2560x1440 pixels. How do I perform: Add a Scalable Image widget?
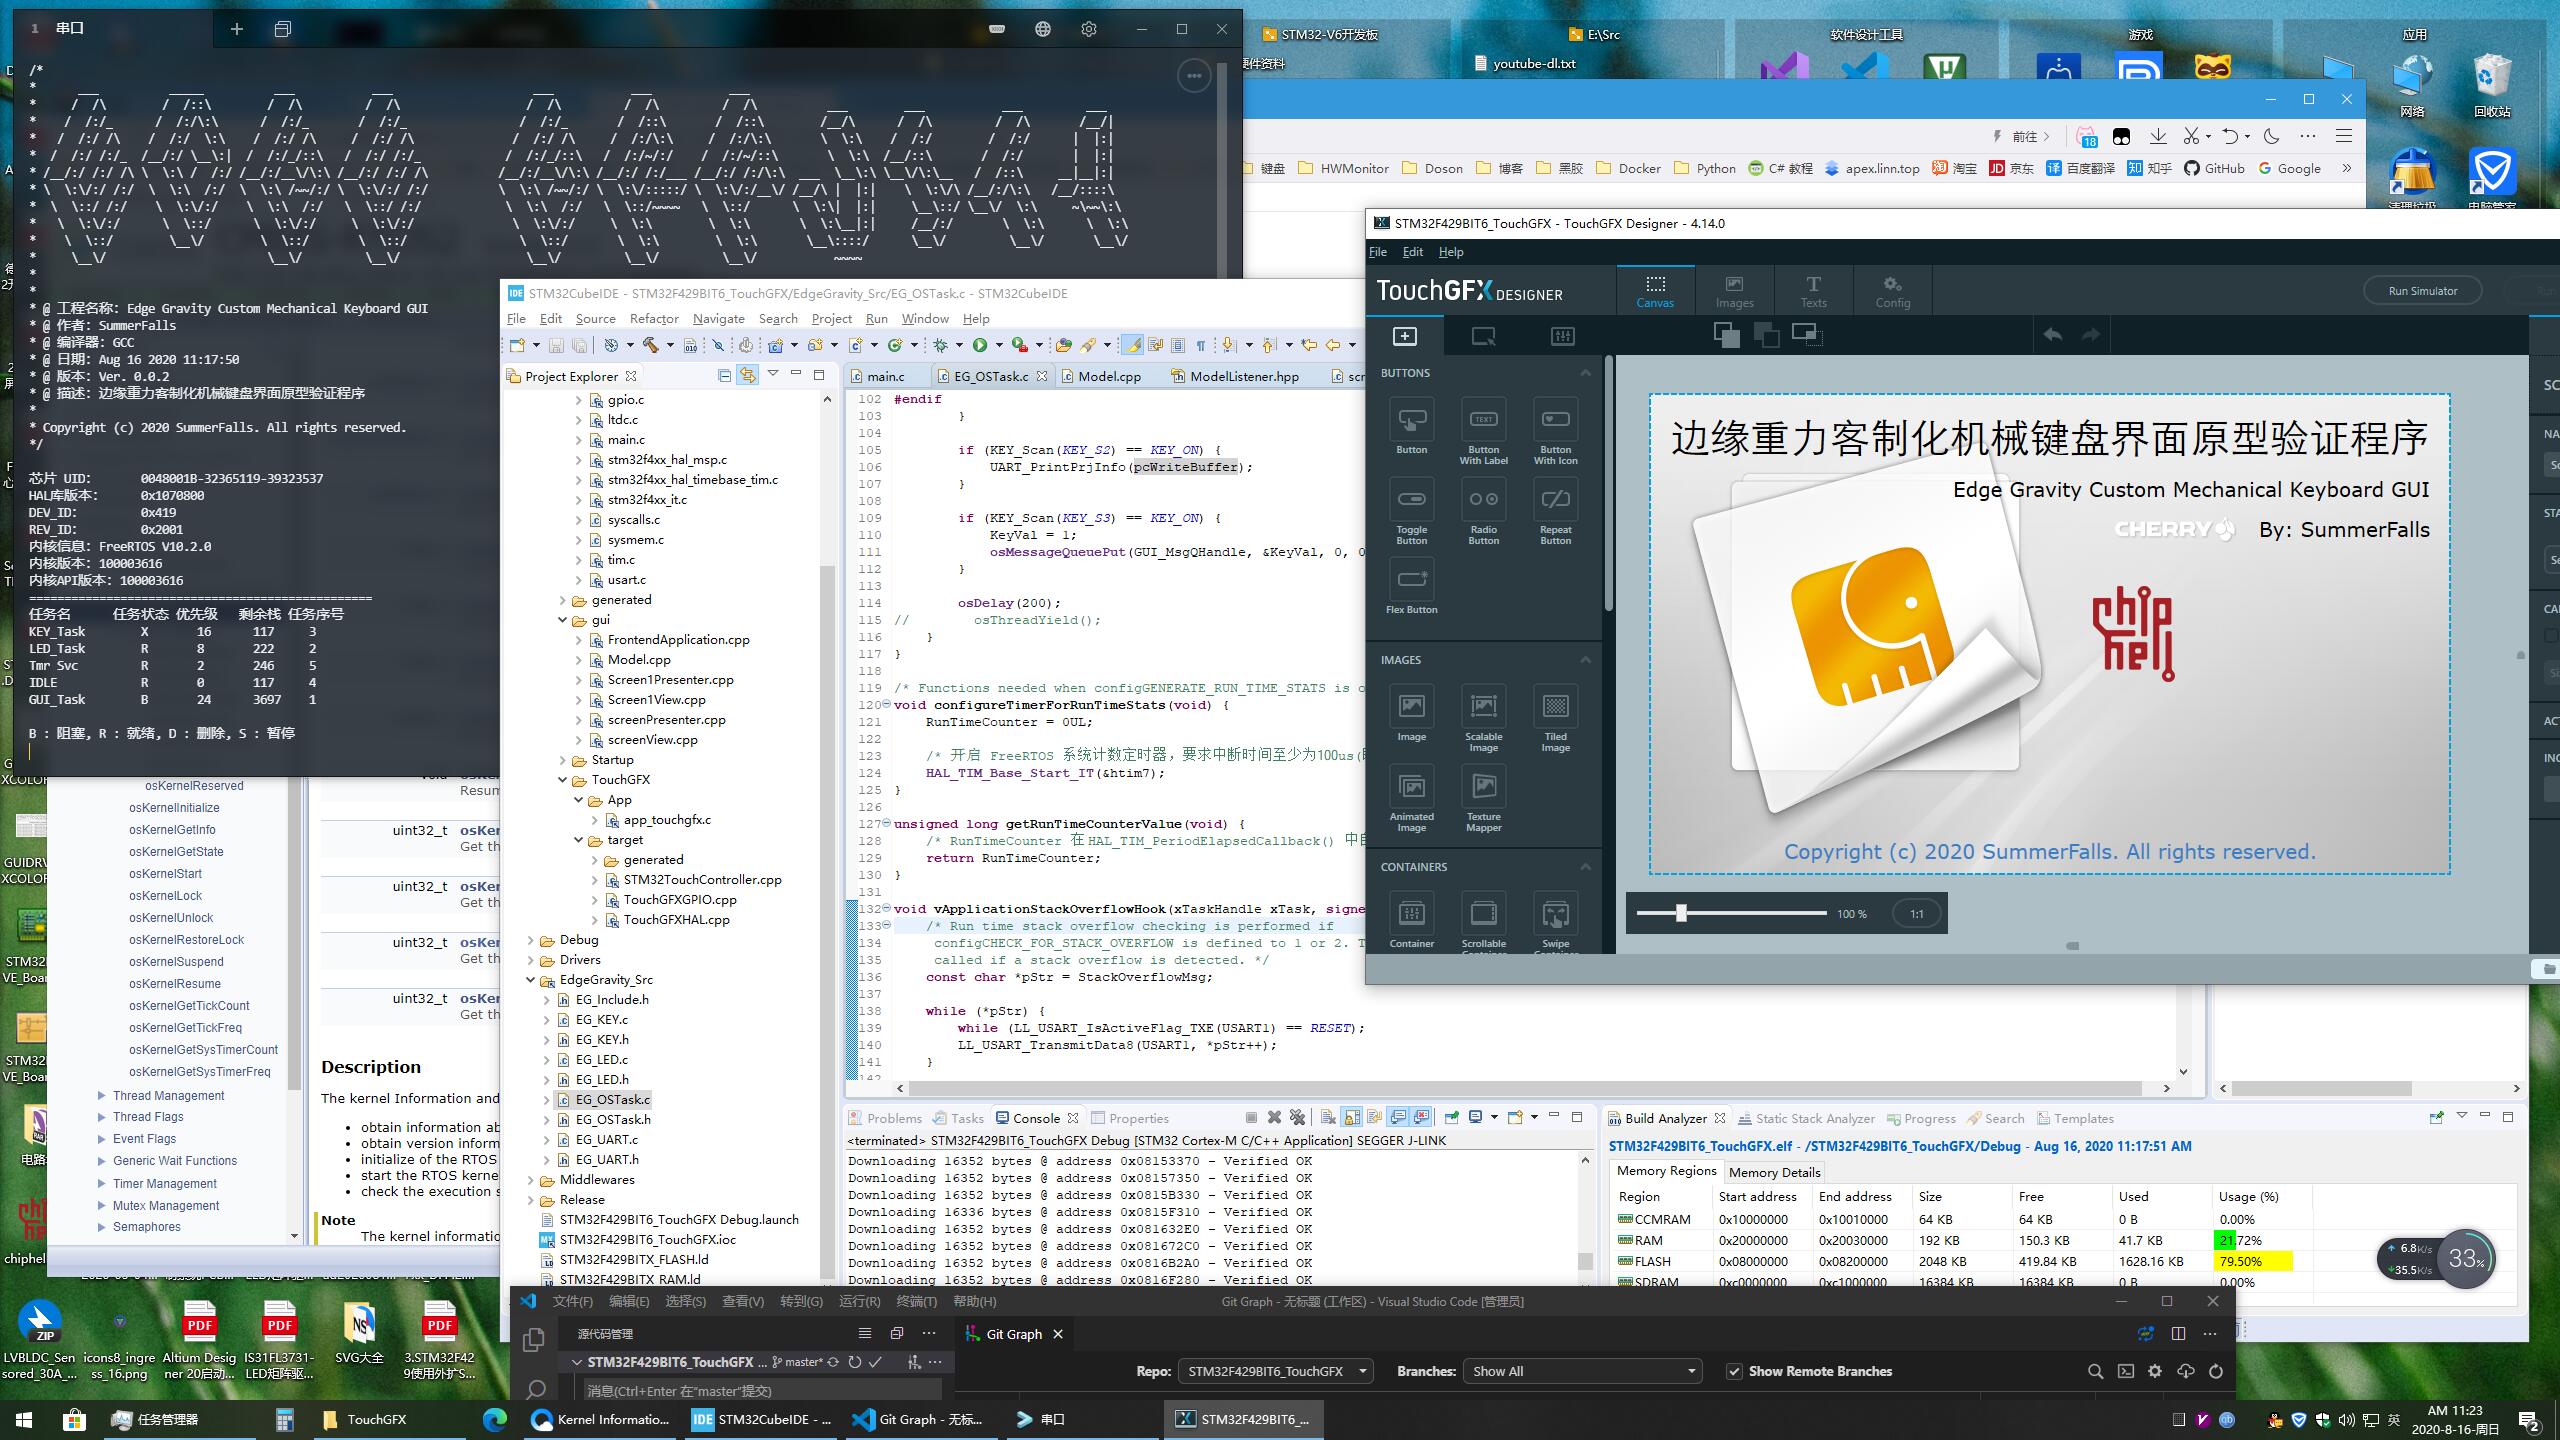(x=1483, y=707)
